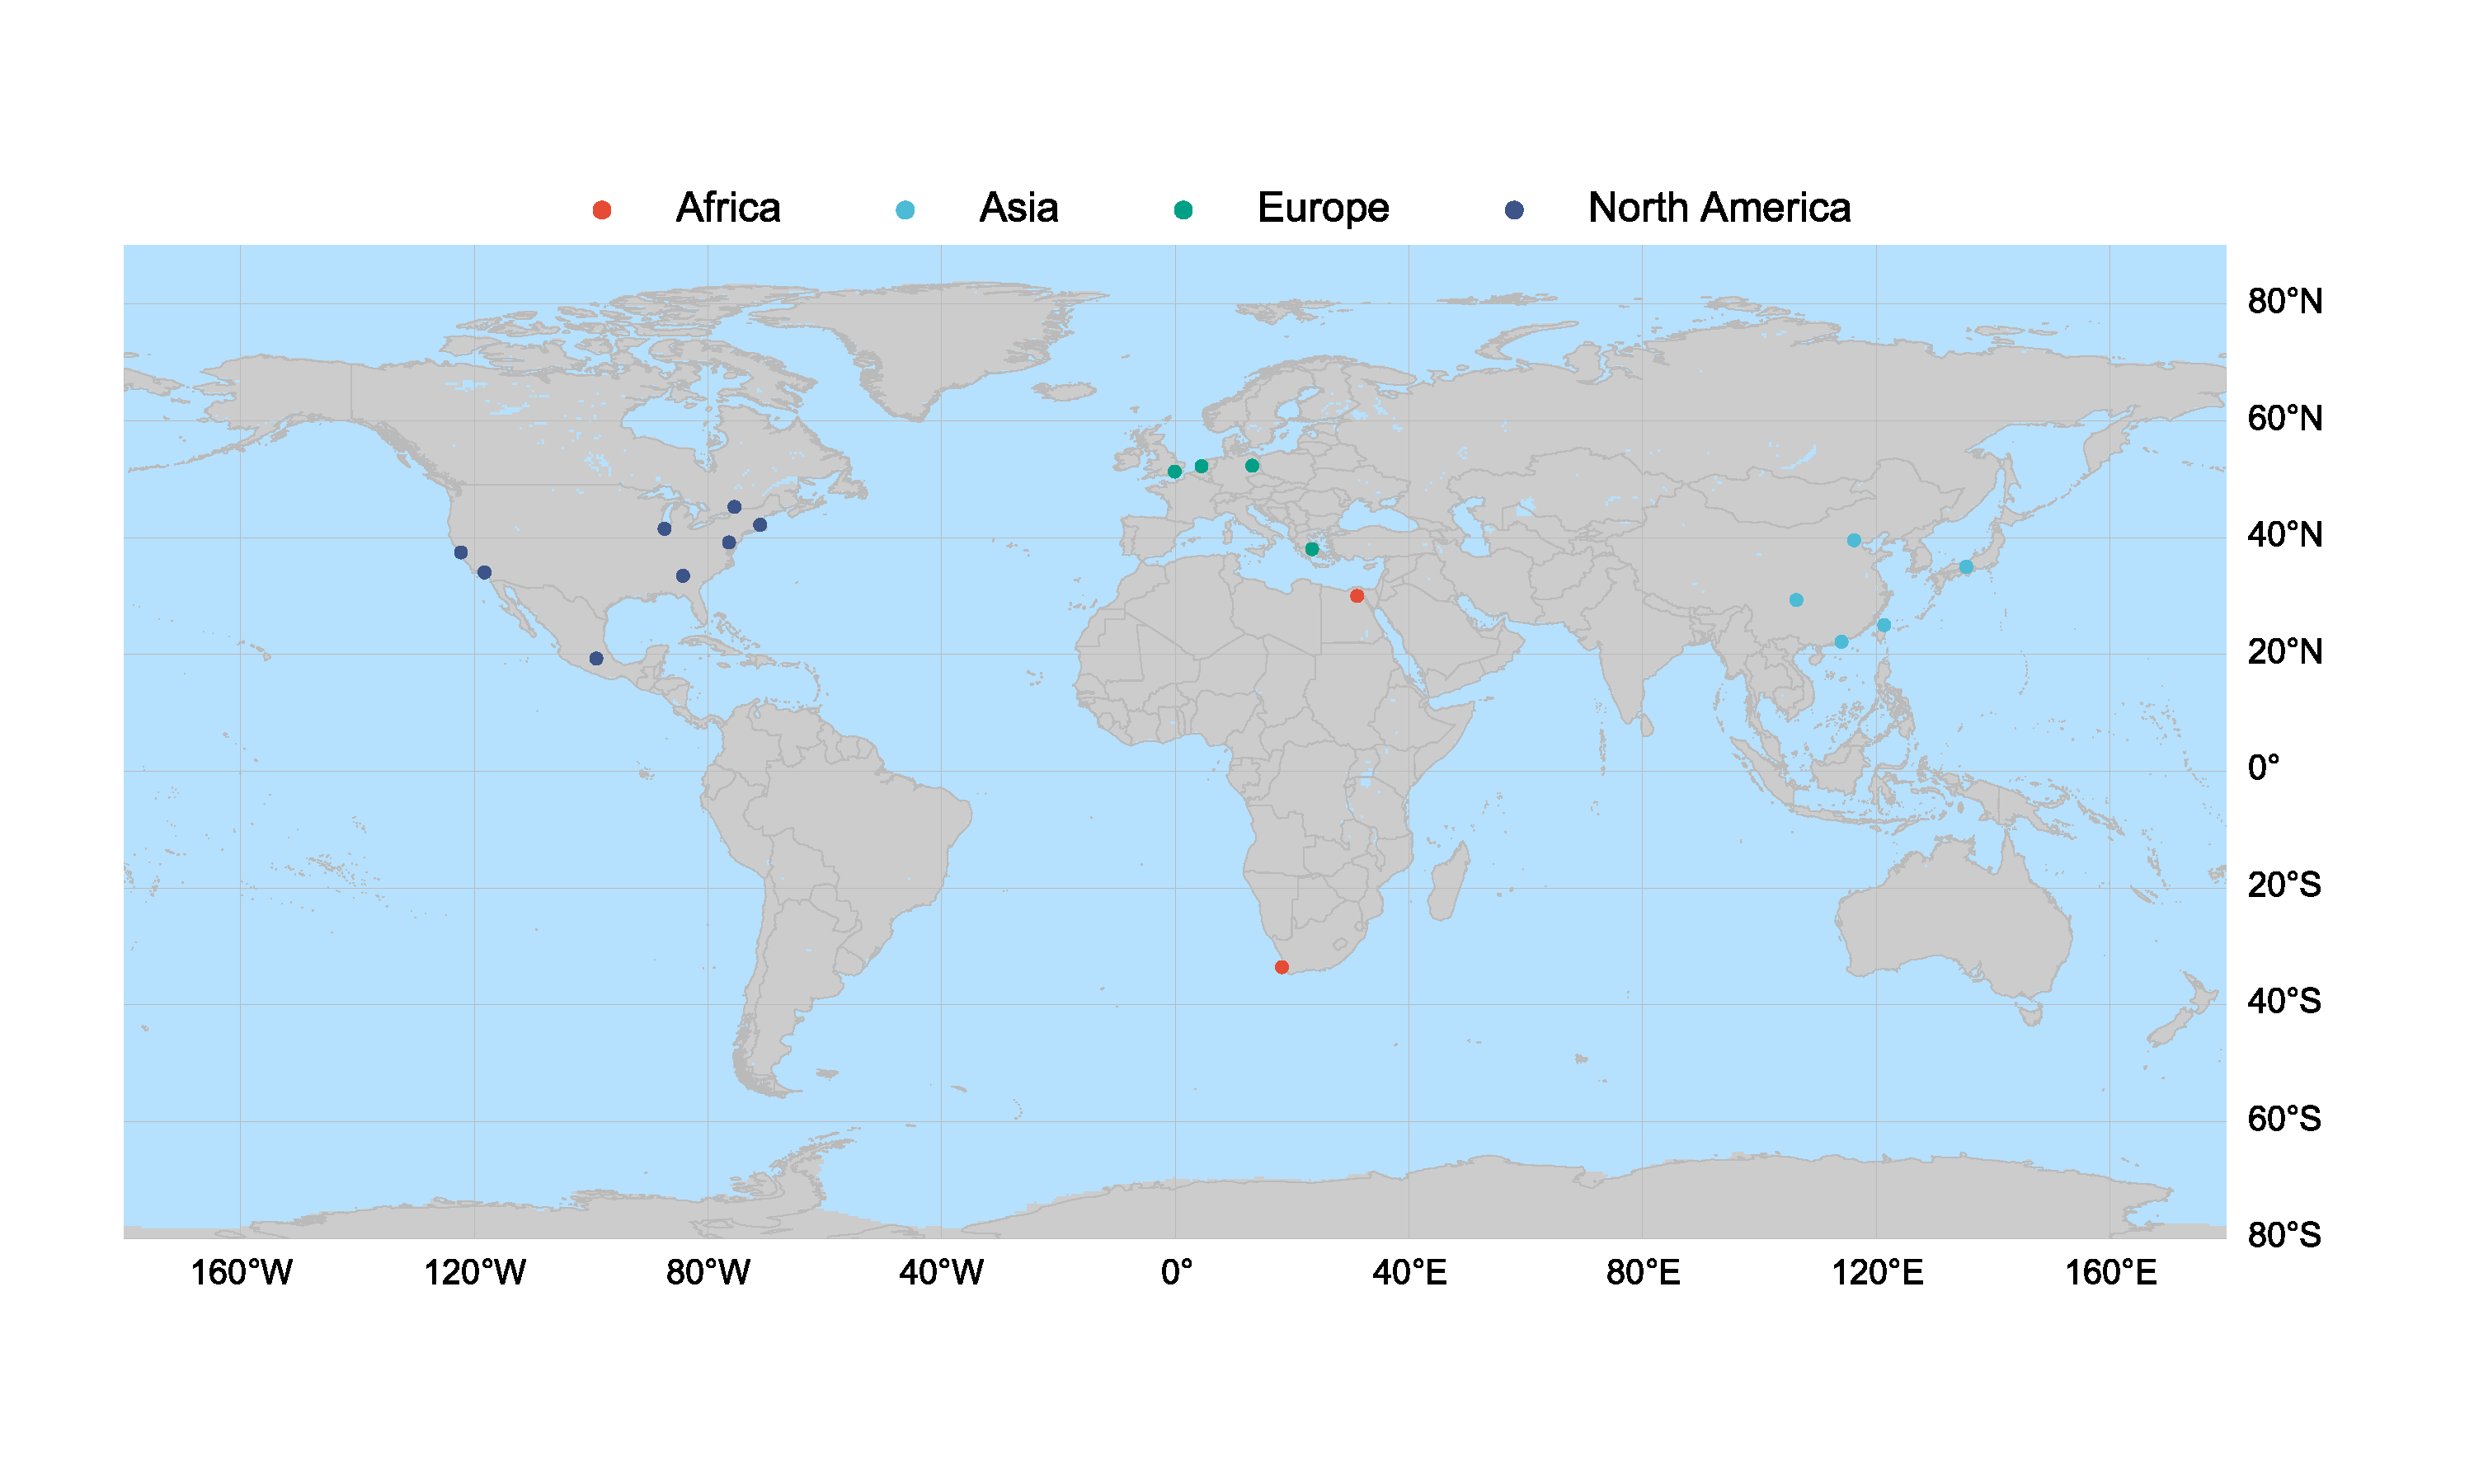2474x1484 pixels.
Task: Click the 80°N latitude label
Action: (x=2285, y=301)
